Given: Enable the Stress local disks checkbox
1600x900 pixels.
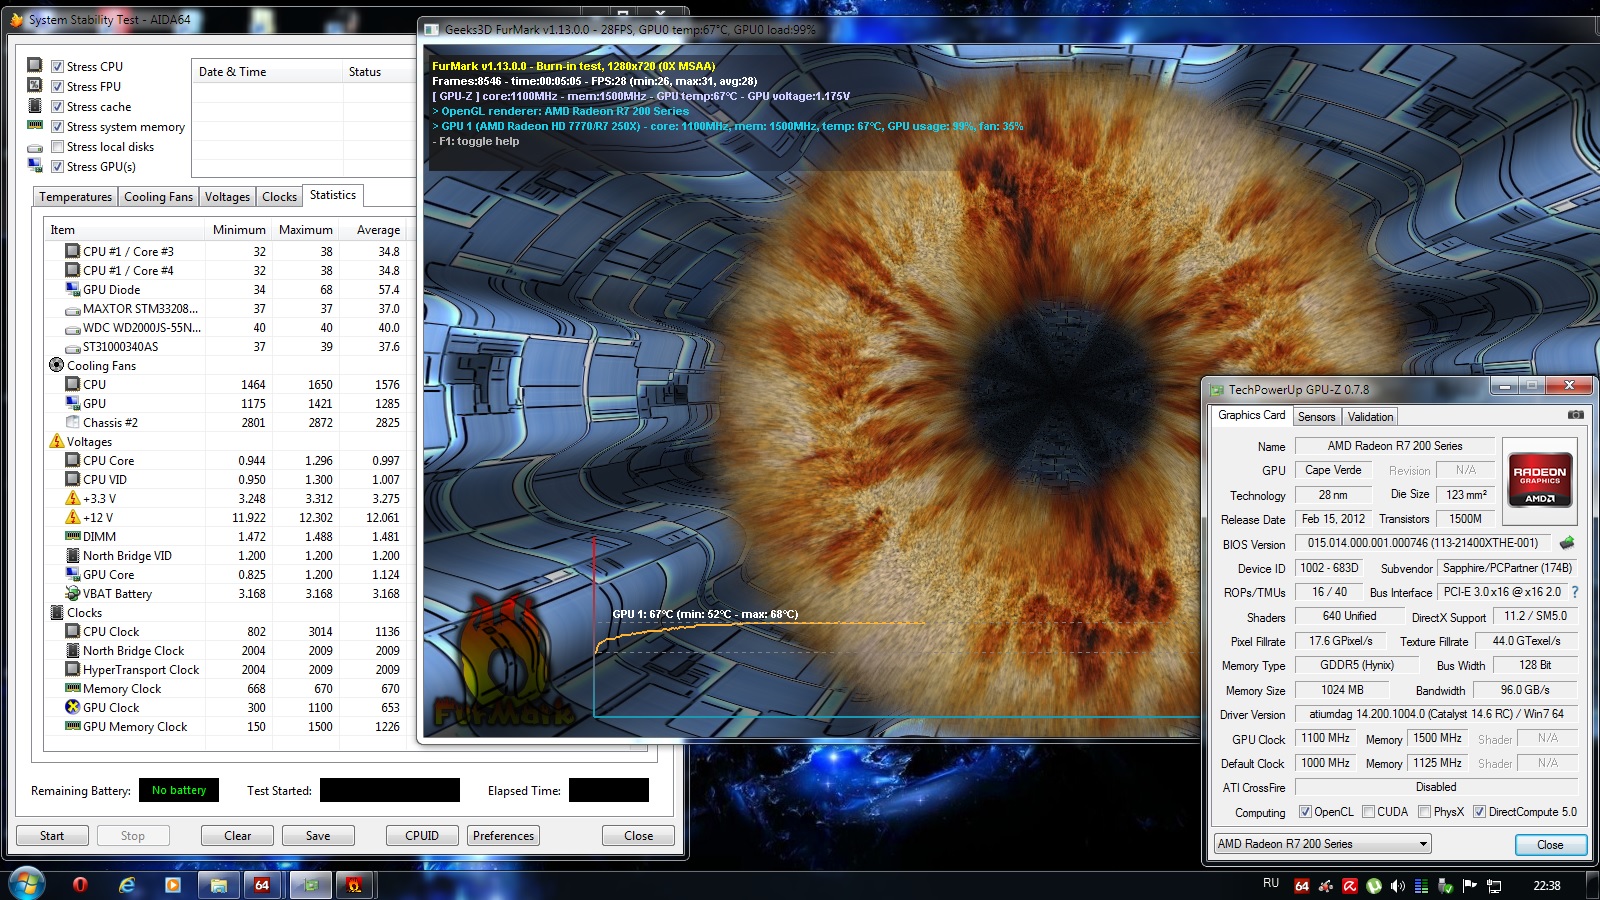Looking at the screenshot, I should click(58, 147).
